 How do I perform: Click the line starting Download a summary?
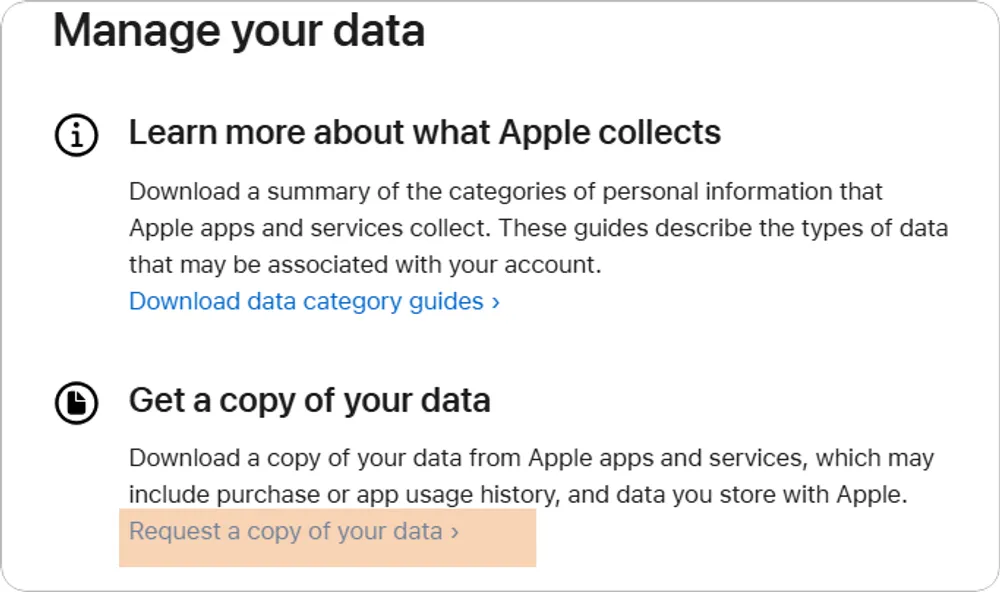click(505, 191)
